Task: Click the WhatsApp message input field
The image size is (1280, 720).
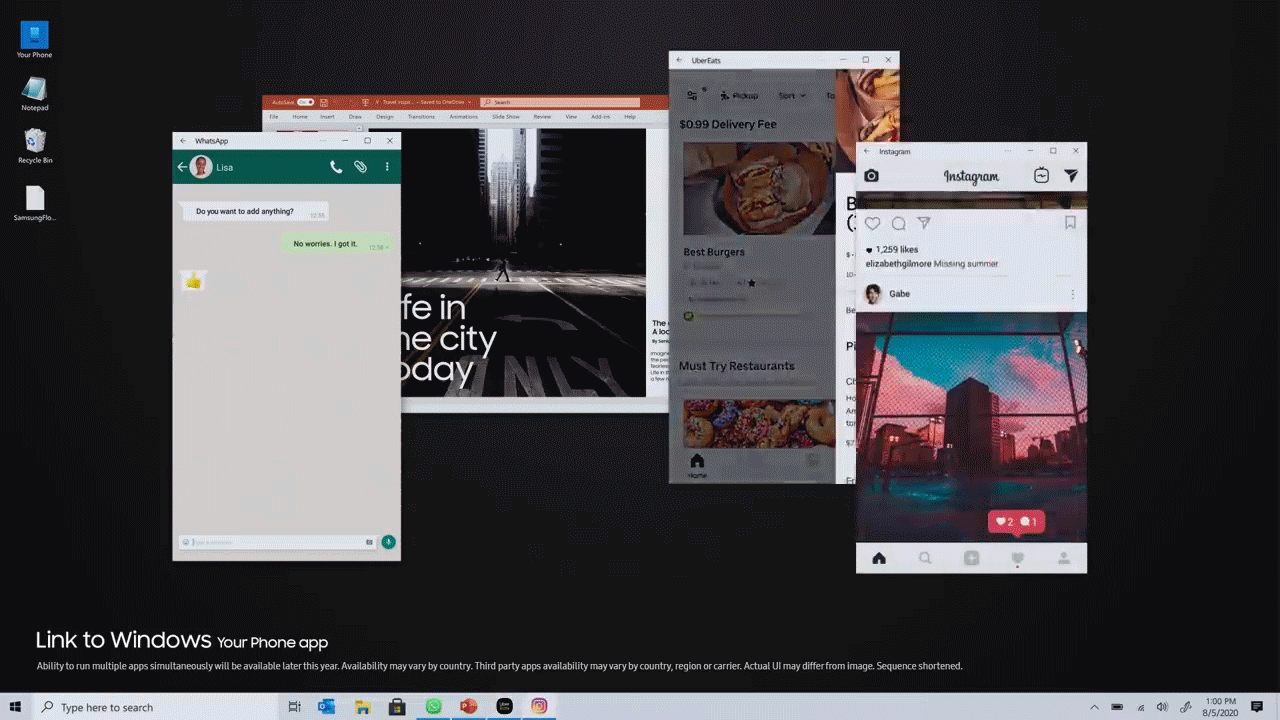Action: coord(277,542)
